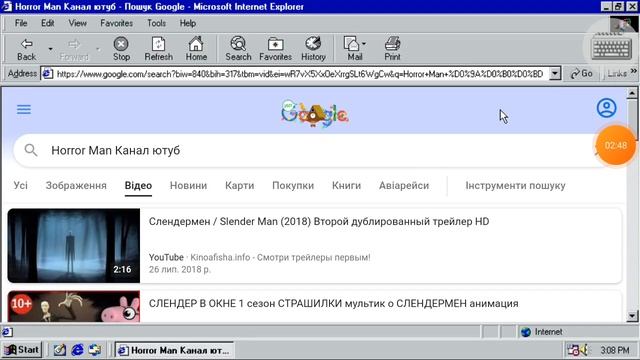
Task: Go to the Home page
Action: coord(196,49)
